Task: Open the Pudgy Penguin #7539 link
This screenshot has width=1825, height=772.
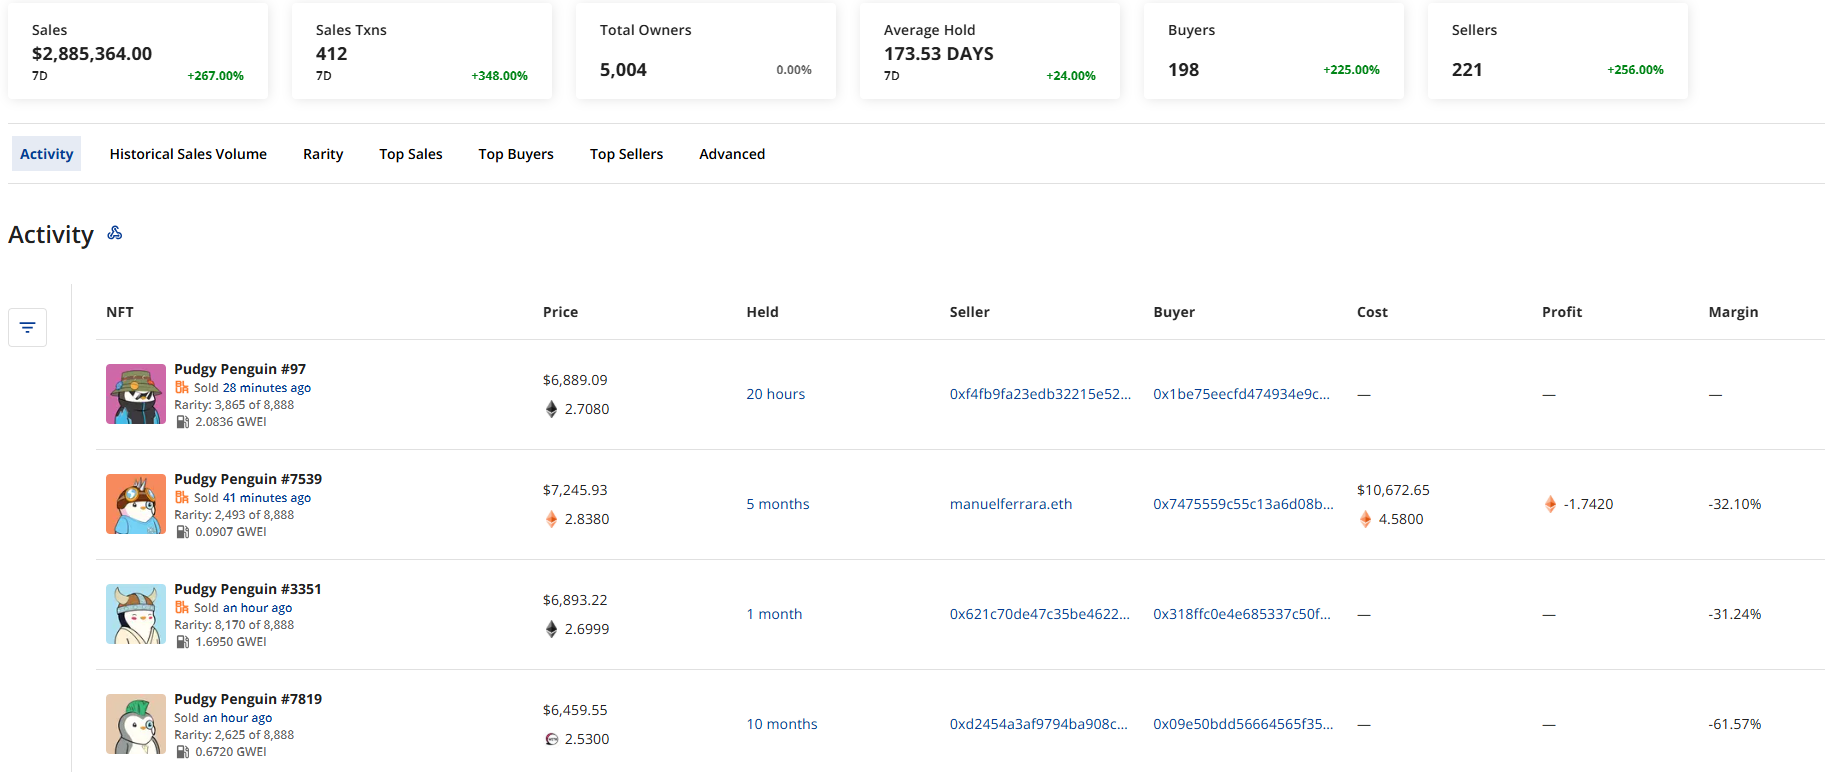Action: [248, 479]
